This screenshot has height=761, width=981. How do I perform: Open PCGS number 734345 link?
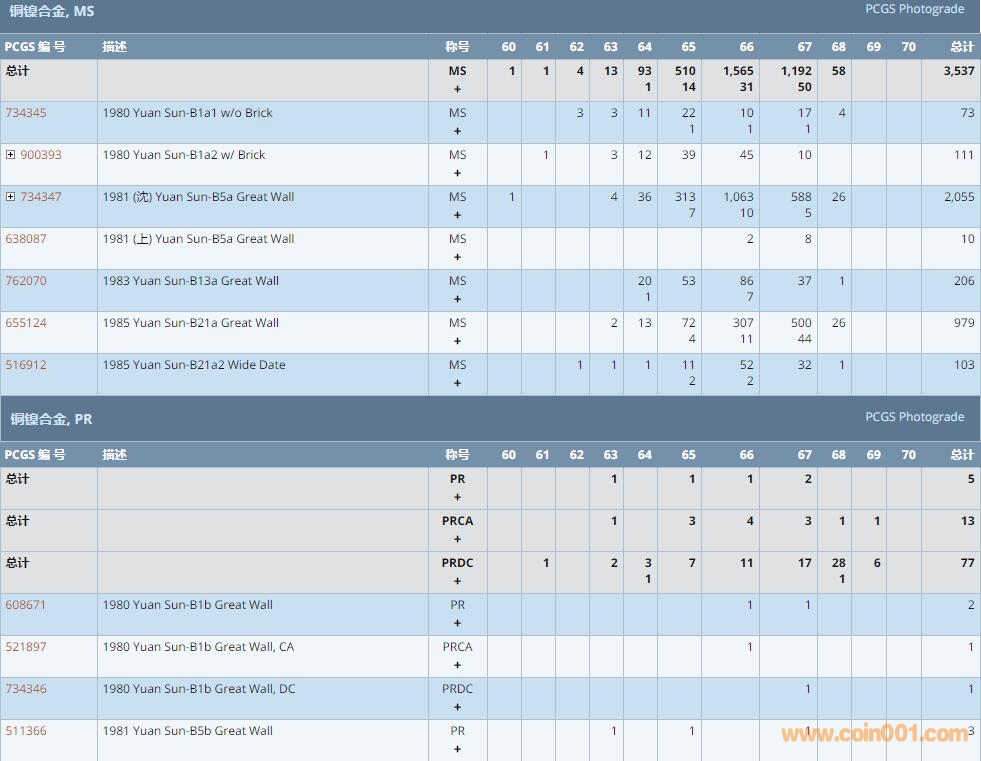(26, 113)
